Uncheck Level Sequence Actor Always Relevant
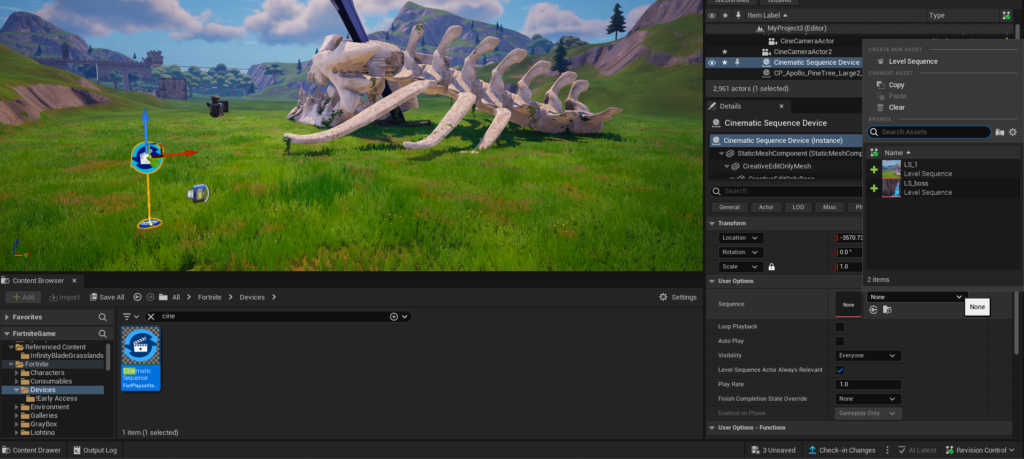 click(x=840, y=370)
